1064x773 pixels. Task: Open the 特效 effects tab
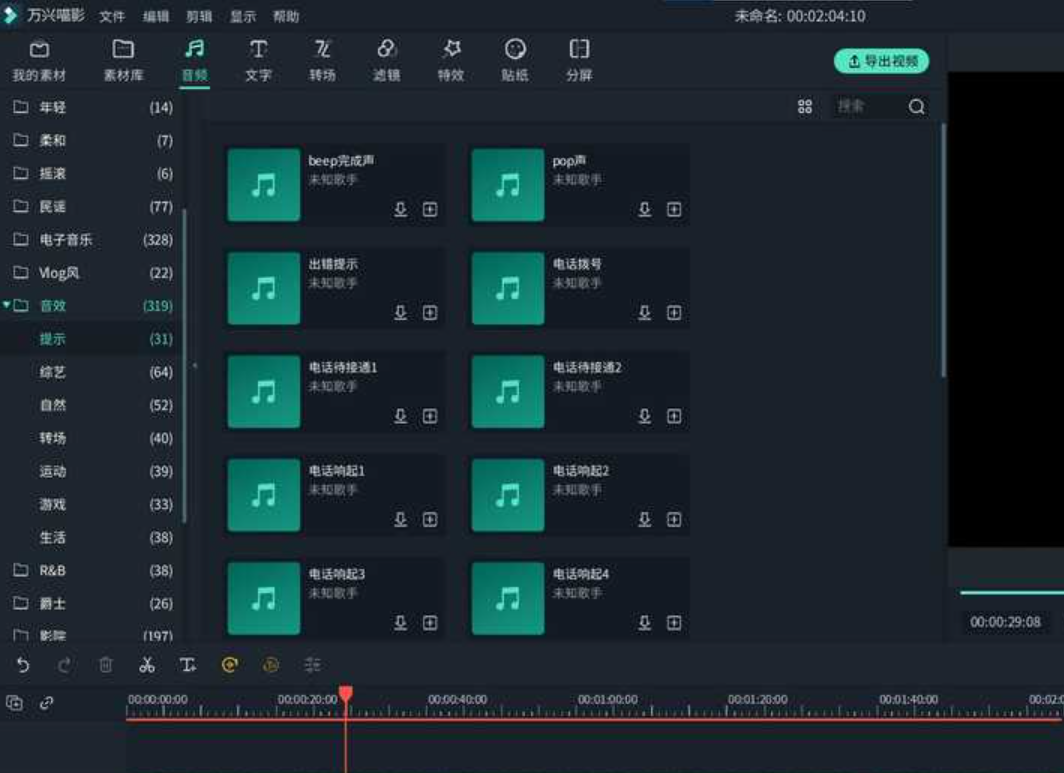(x=451, y=61)
